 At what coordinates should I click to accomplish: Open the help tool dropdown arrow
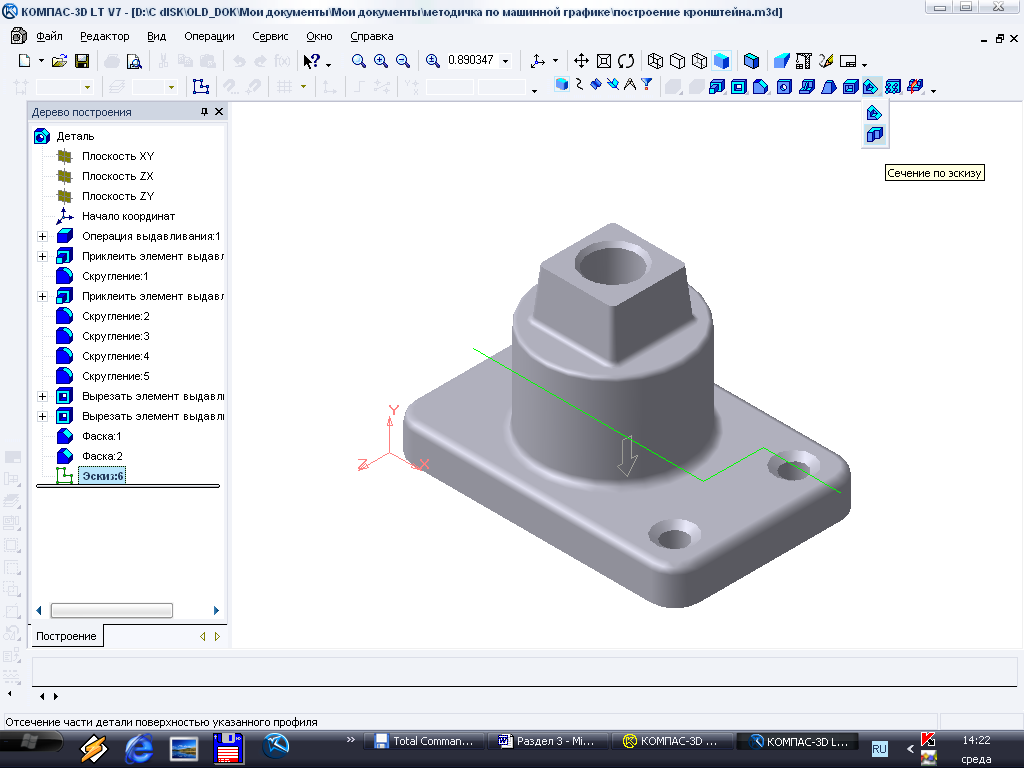click(x=328, y=63)
